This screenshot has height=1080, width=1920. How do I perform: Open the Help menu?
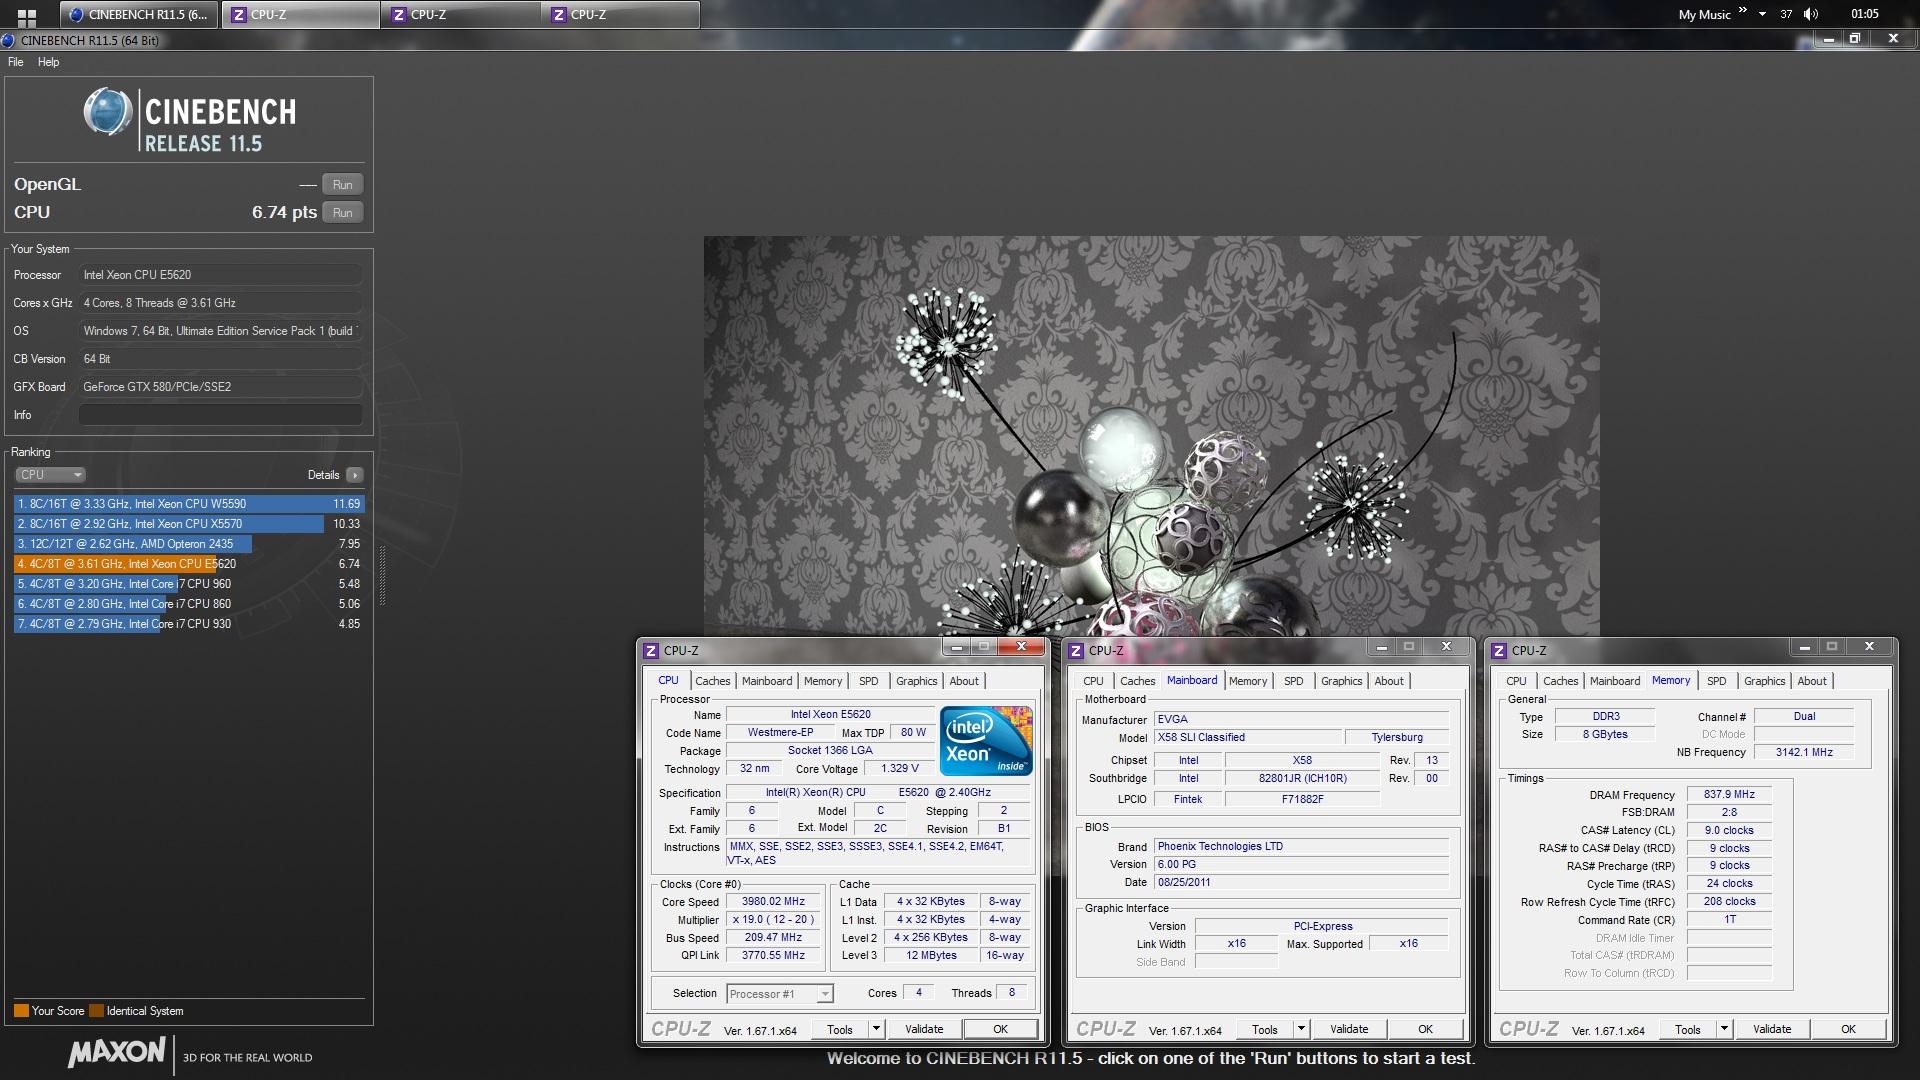(49, 62)
